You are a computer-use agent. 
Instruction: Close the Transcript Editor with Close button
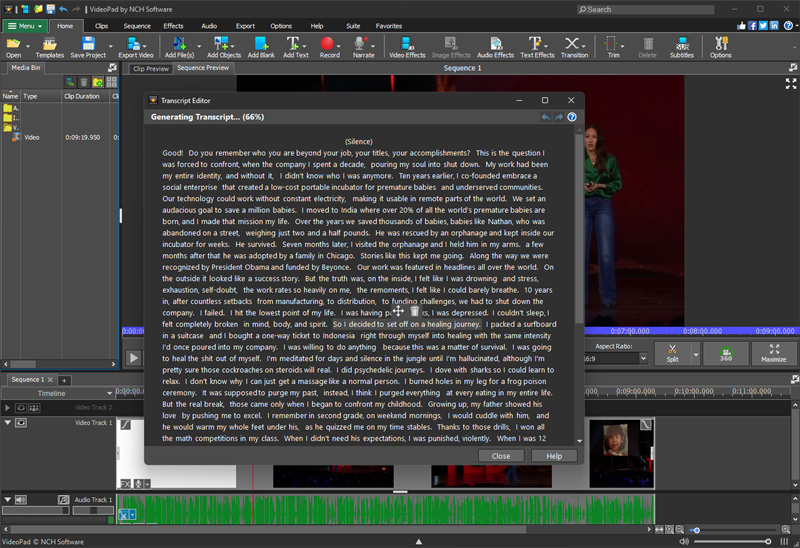501,456
